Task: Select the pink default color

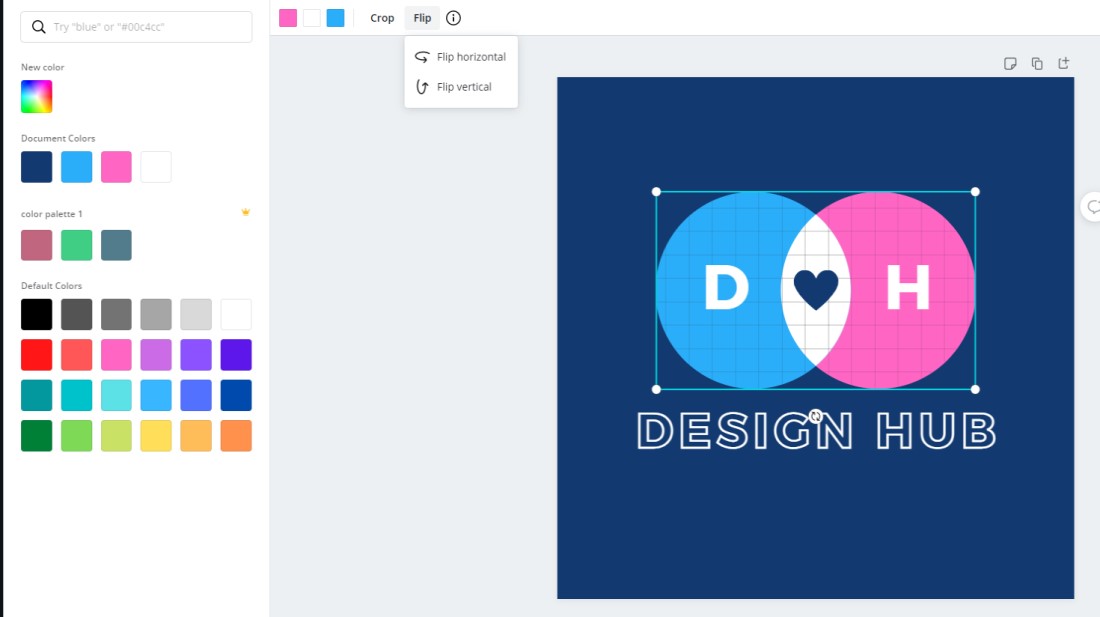Action: [x=116, y=355]
